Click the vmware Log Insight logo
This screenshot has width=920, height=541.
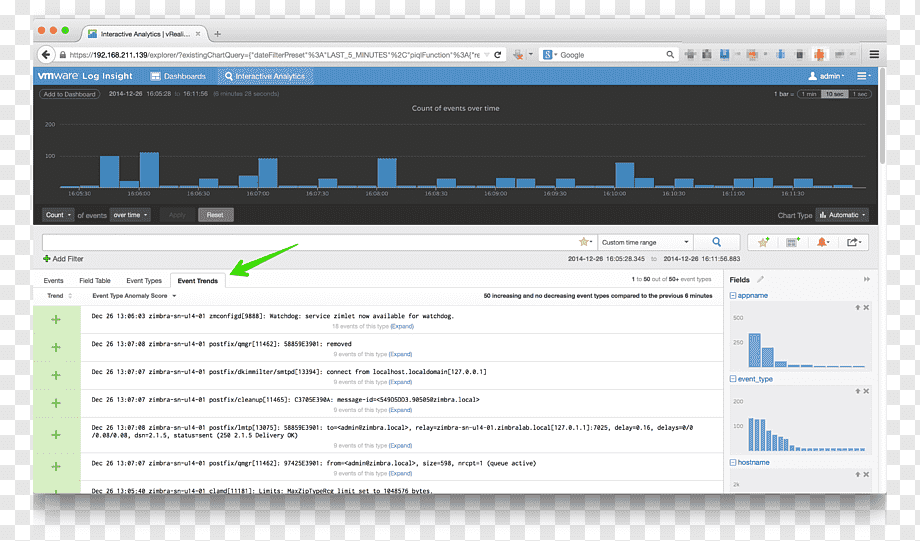tap(85, 76)
